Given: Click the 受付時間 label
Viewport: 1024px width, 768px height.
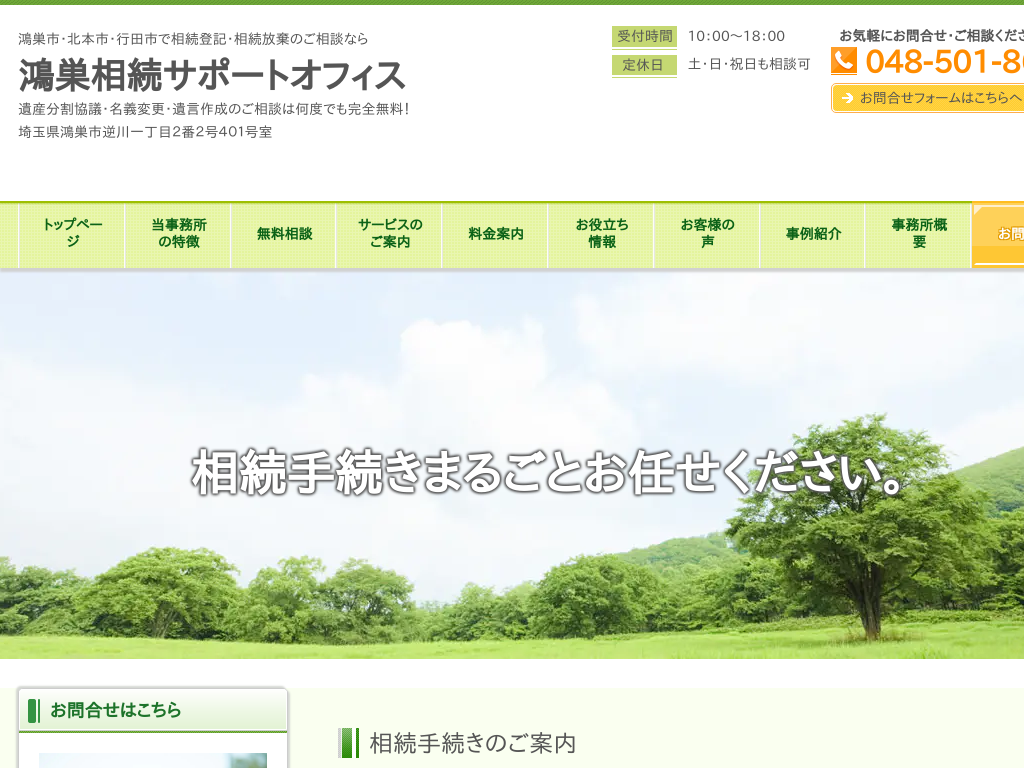Looking at the screenshot, I should 645,37.
